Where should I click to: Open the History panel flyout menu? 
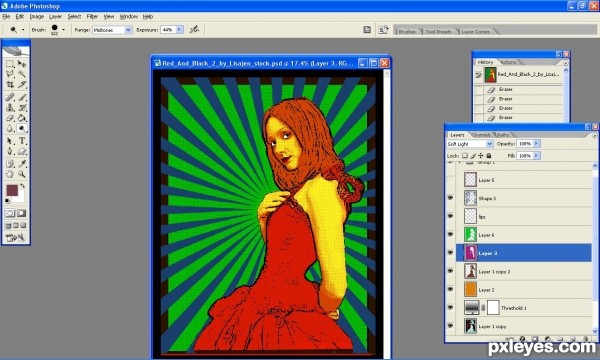(566, 63)
